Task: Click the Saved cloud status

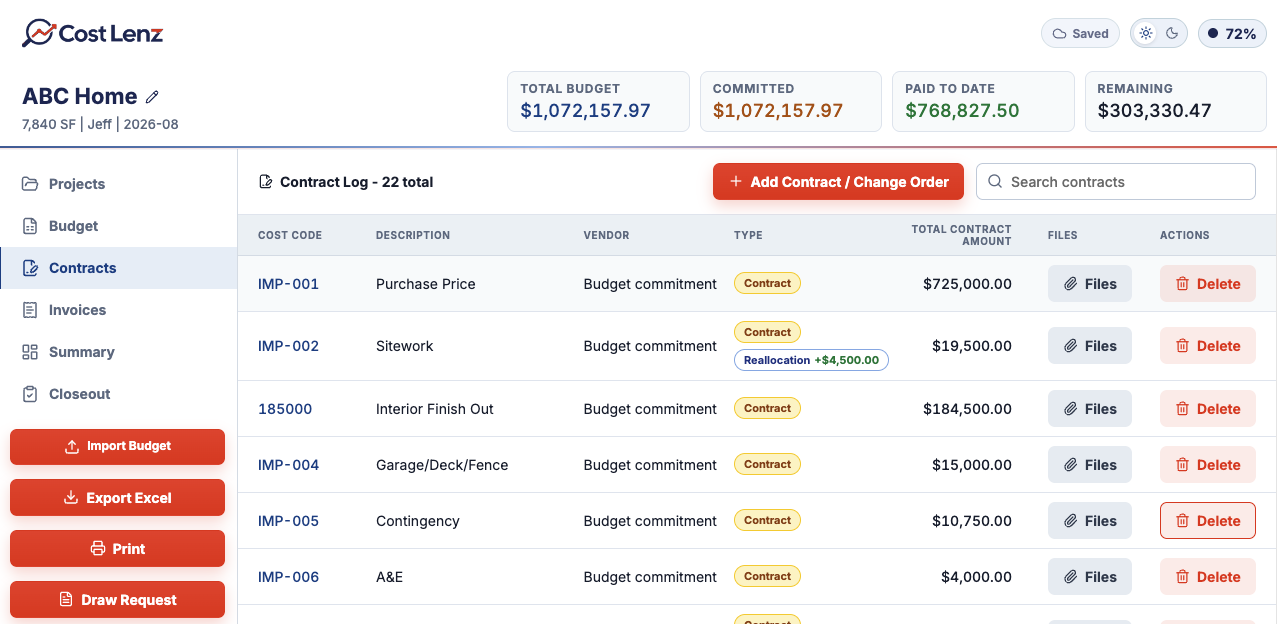Action: coord(1081,33)
